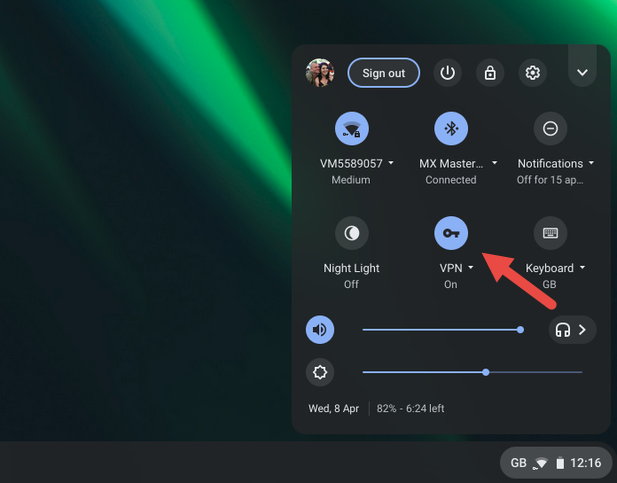
Task: Click the 12:16 clock in shelf
Action: click(586, 463)
